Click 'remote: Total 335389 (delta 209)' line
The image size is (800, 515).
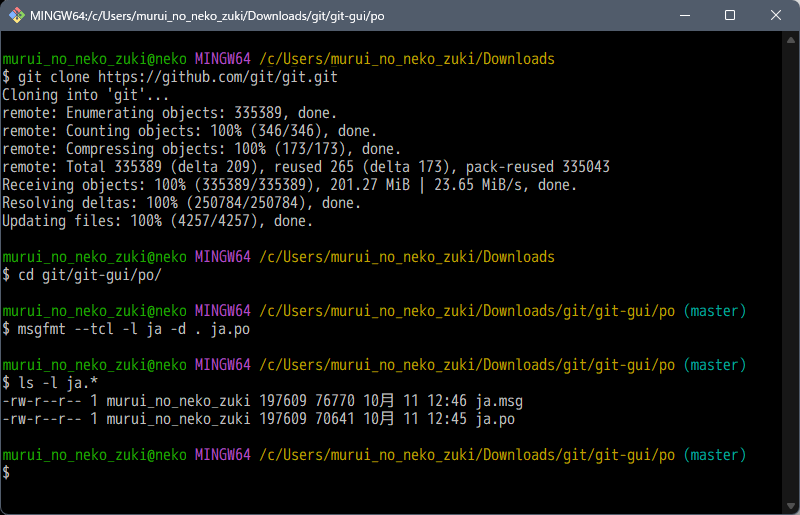tap(306, 167)
